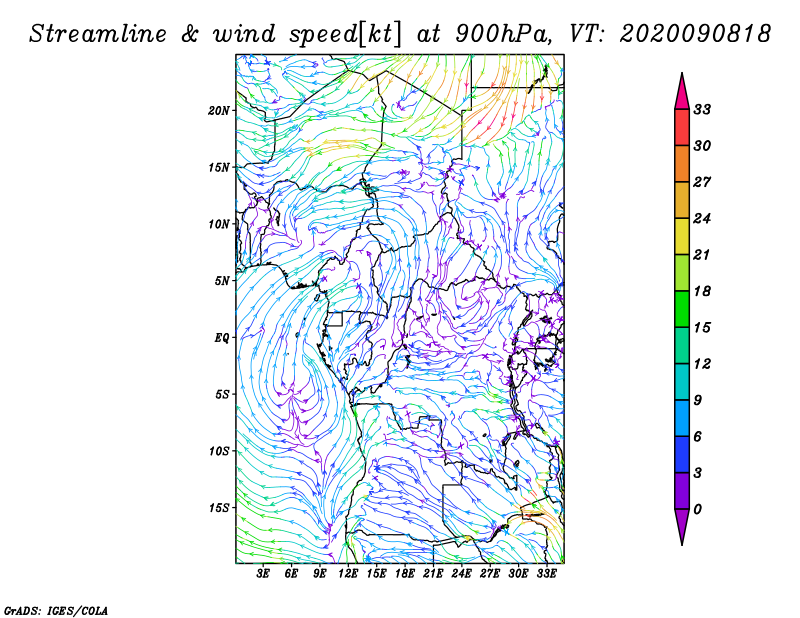Click the valid time '2020090818' in title

coord(695,34)
